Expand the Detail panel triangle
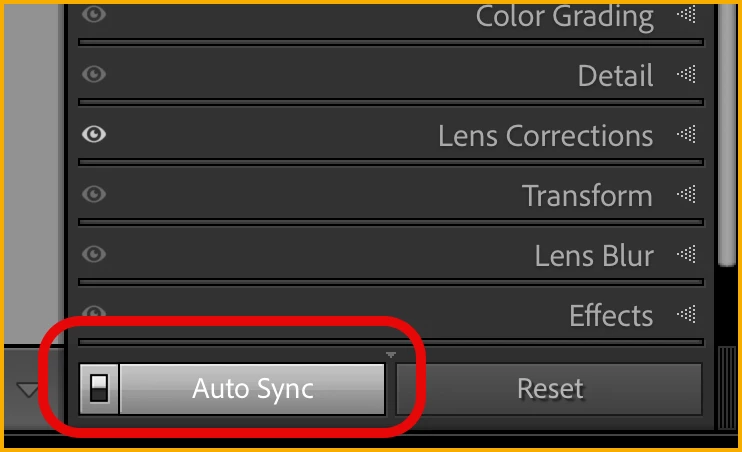This screenshot has height=452, width=742. pyautogui.click(x=687, y=74)
